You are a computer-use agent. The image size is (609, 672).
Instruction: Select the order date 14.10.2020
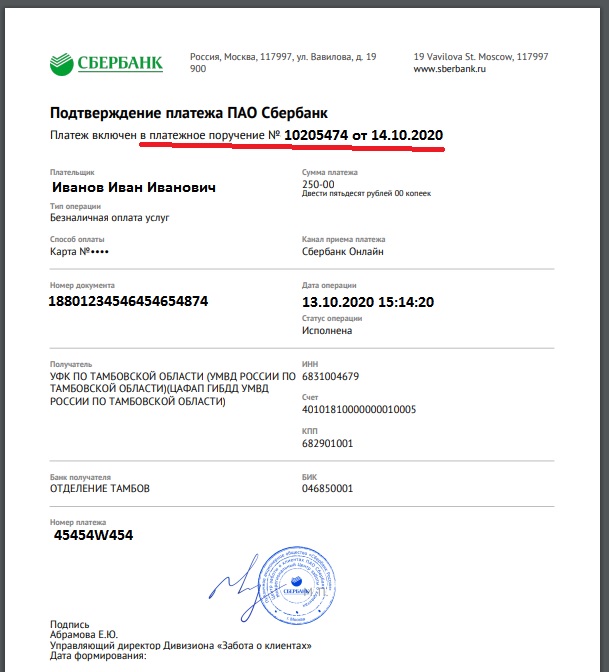[407, 135]
